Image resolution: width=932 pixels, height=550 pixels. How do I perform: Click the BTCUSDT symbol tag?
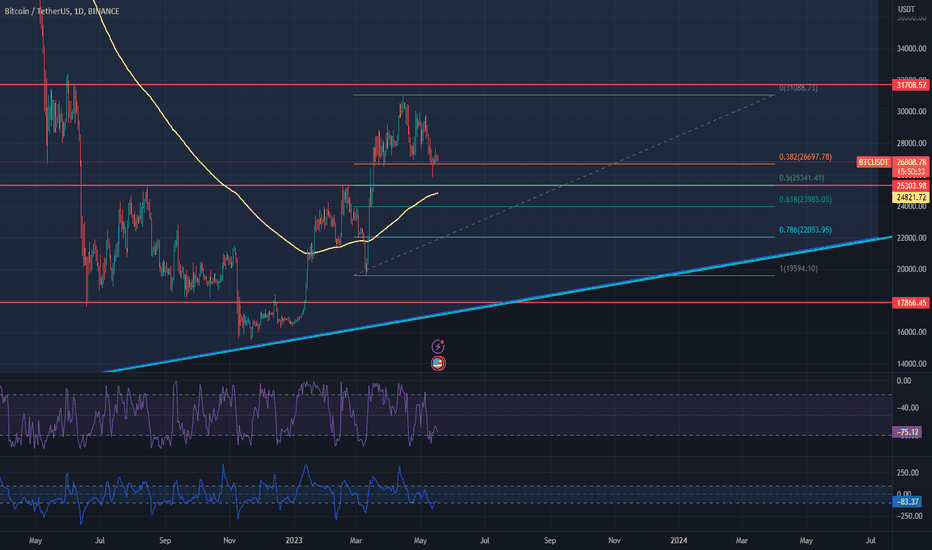[x=874, y=162]
